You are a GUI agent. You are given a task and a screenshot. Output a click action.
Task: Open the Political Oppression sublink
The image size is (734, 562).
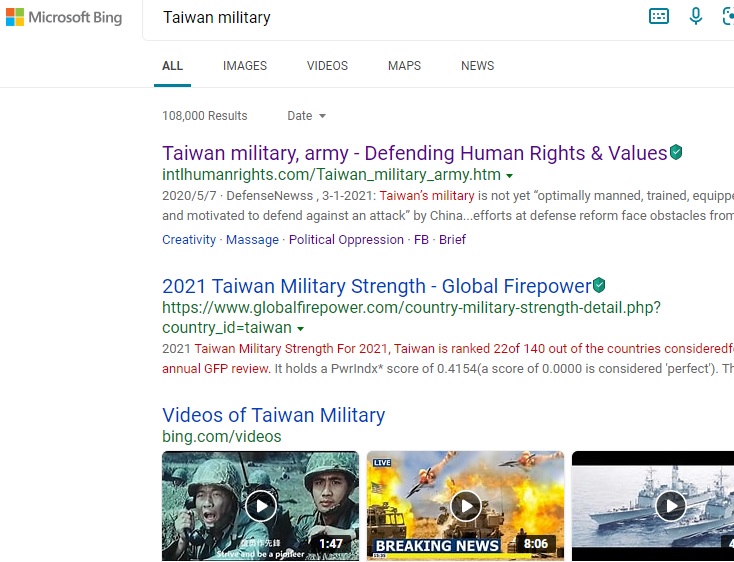pos(346,240)
